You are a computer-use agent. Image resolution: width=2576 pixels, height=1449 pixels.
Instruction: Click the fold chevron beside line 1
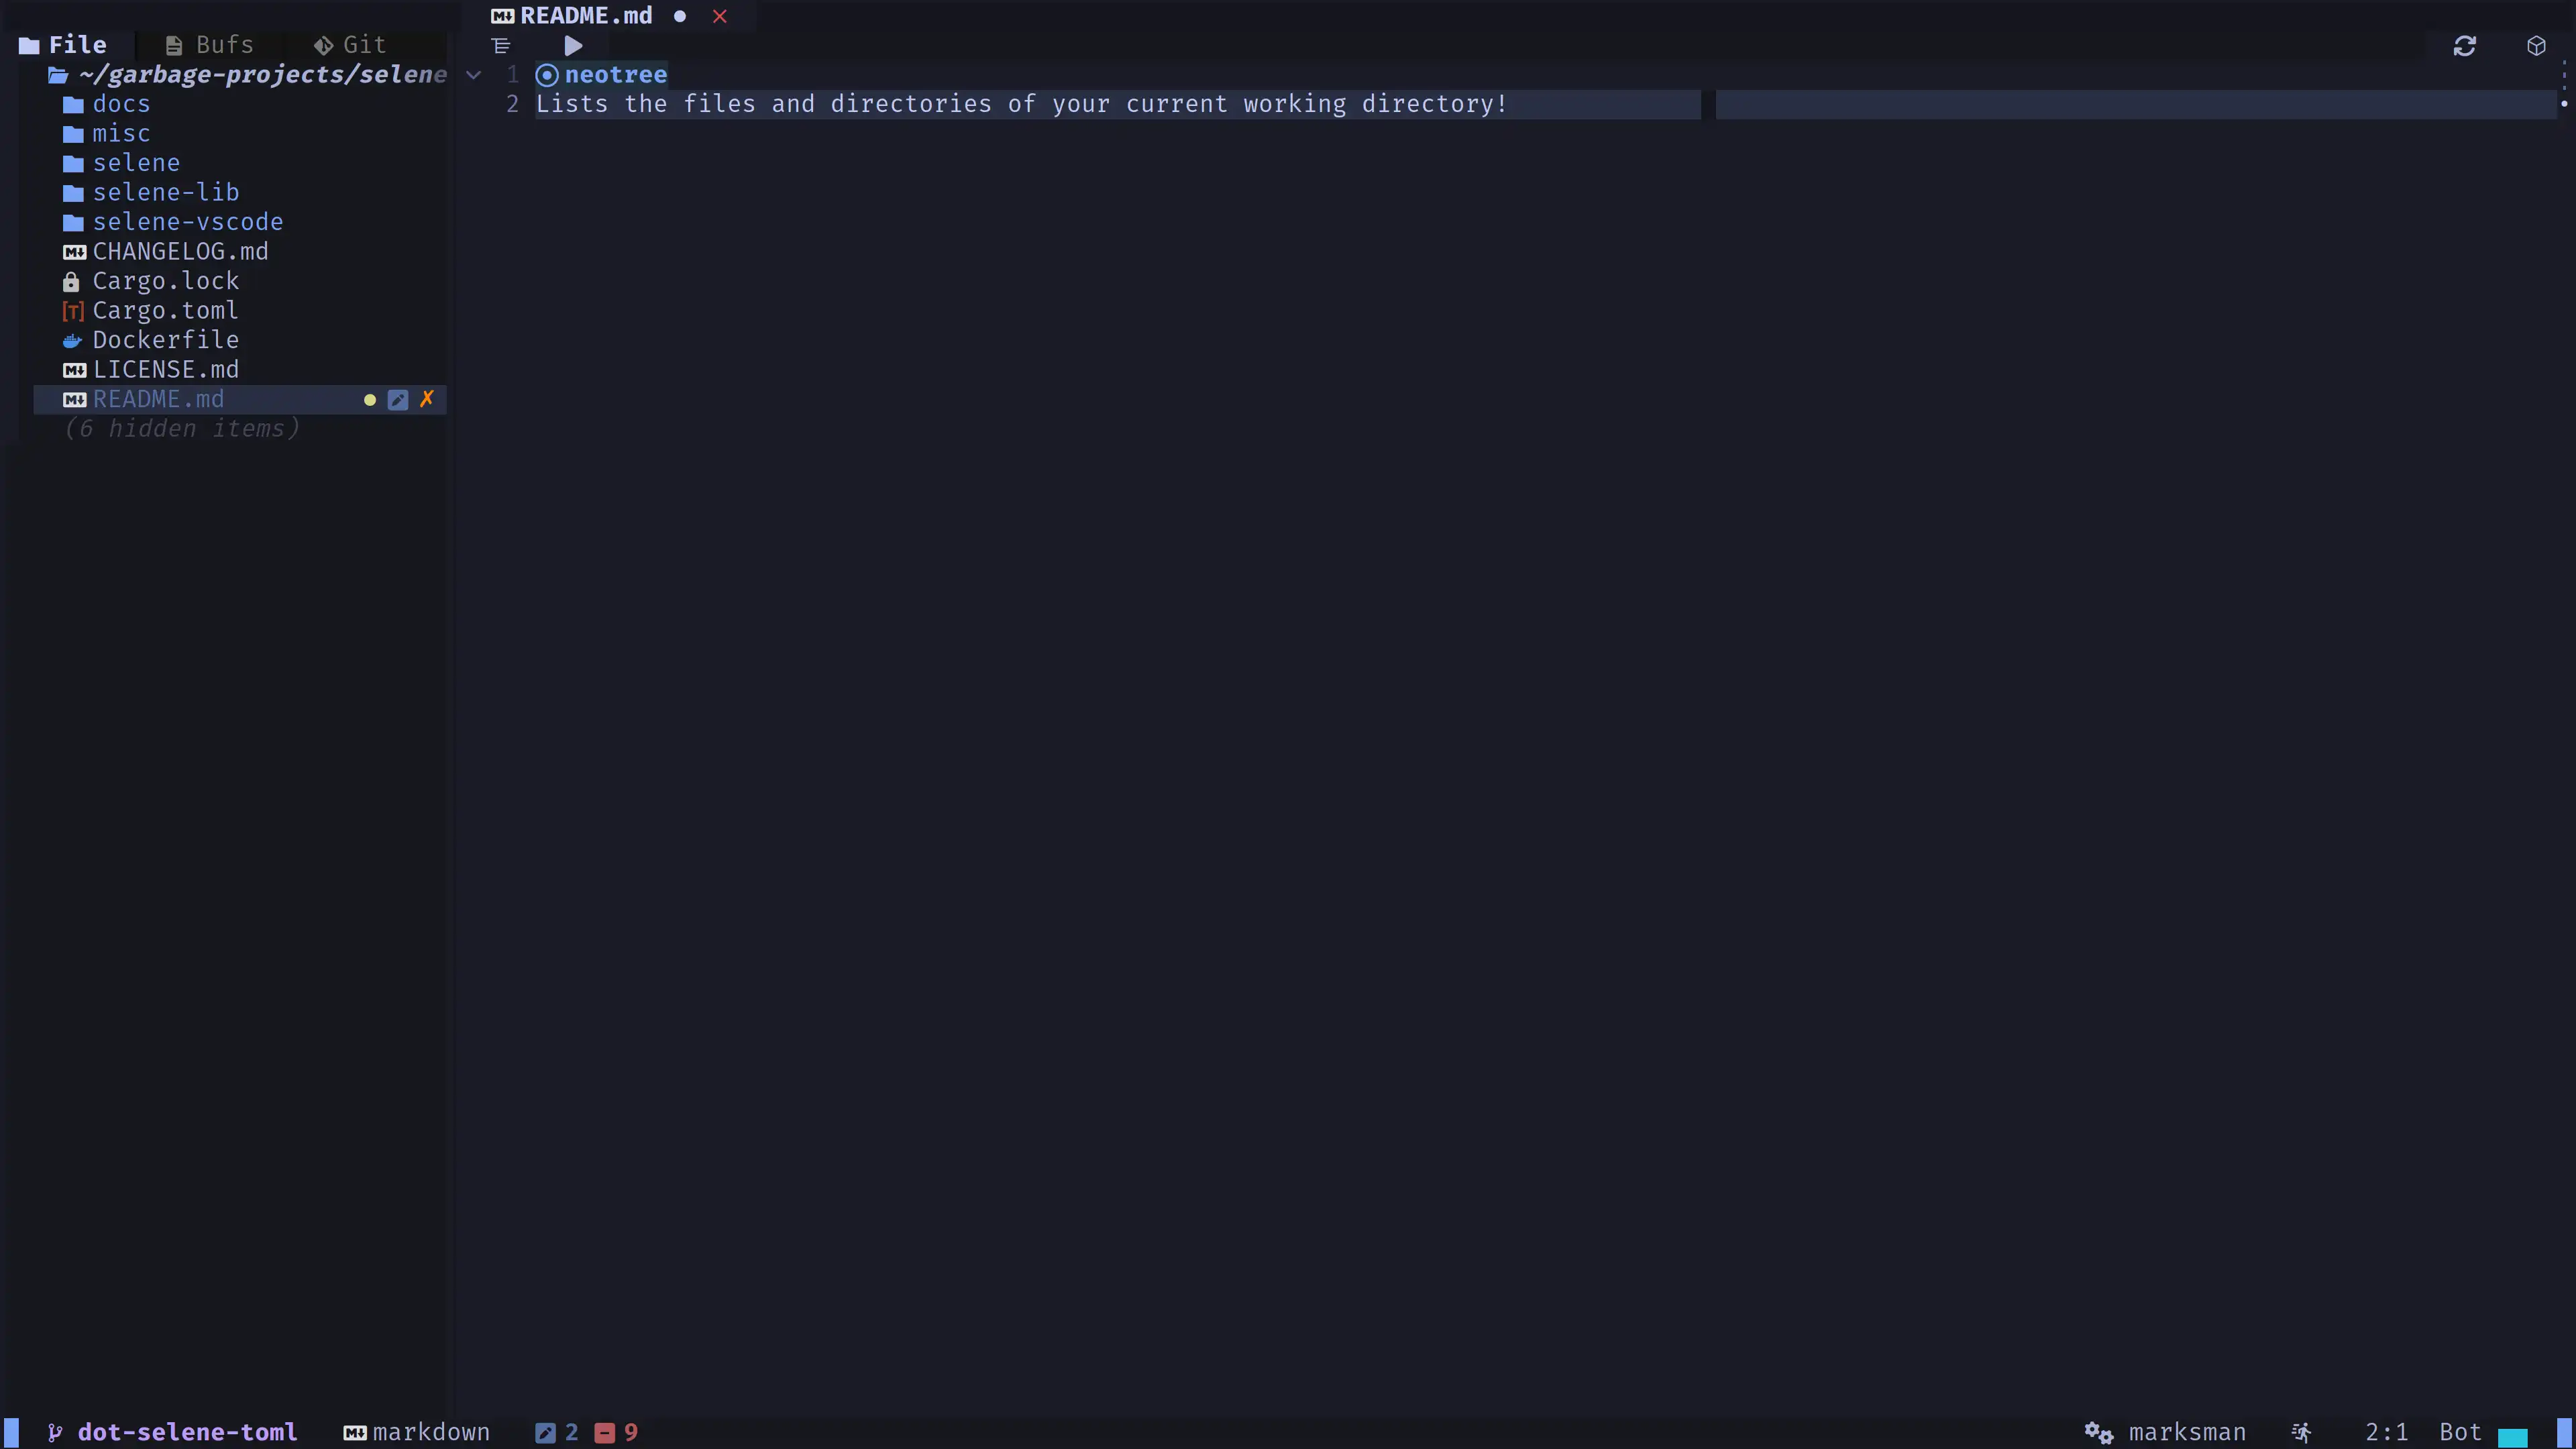pos(474,75)
